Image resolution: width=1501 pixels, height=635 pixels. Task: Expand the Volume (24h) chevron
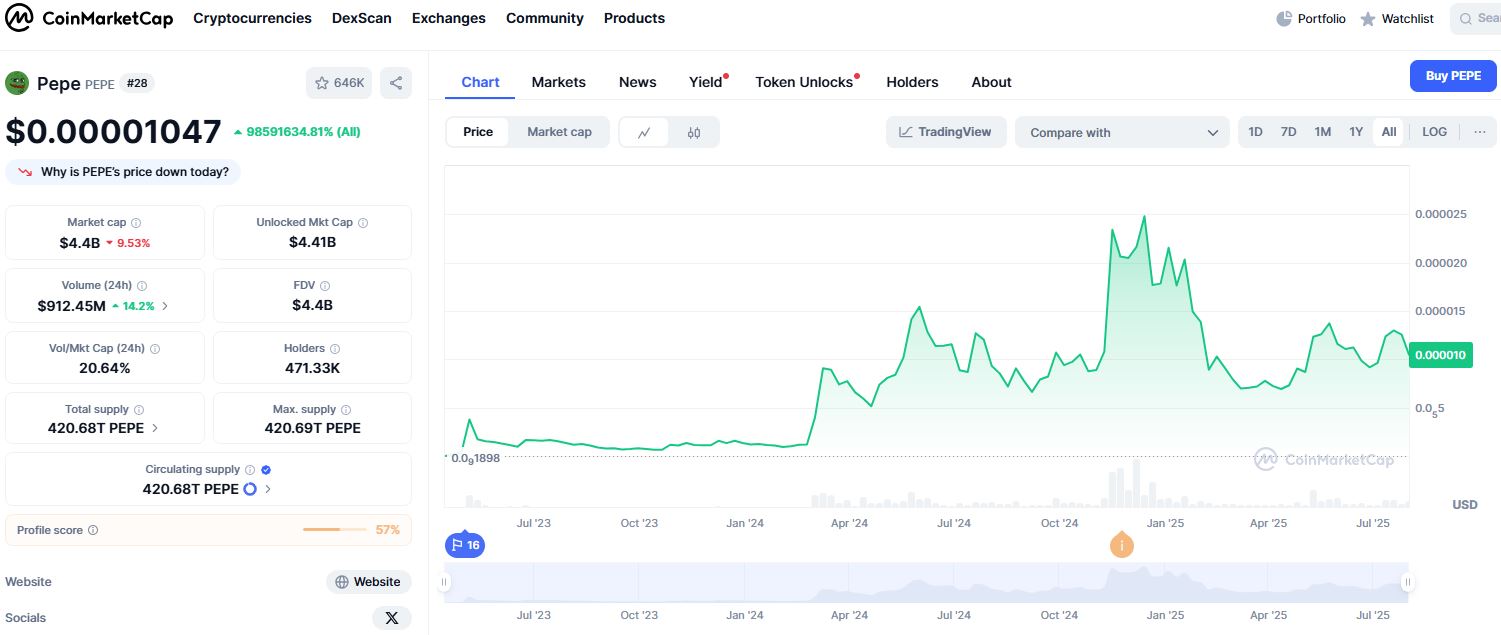[x=165, y=306]
